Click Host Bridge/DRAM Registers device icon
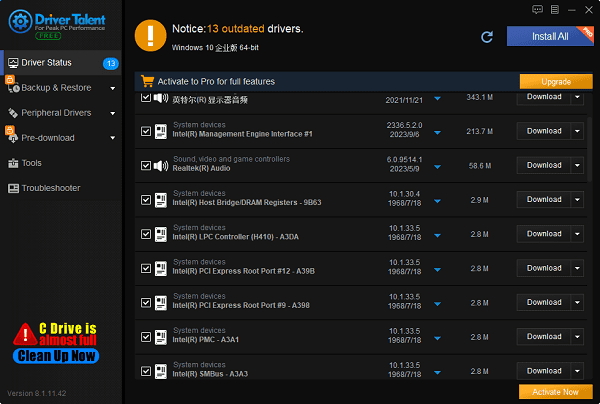The width and height of the screenshot is (600, 404). point(161,200)
